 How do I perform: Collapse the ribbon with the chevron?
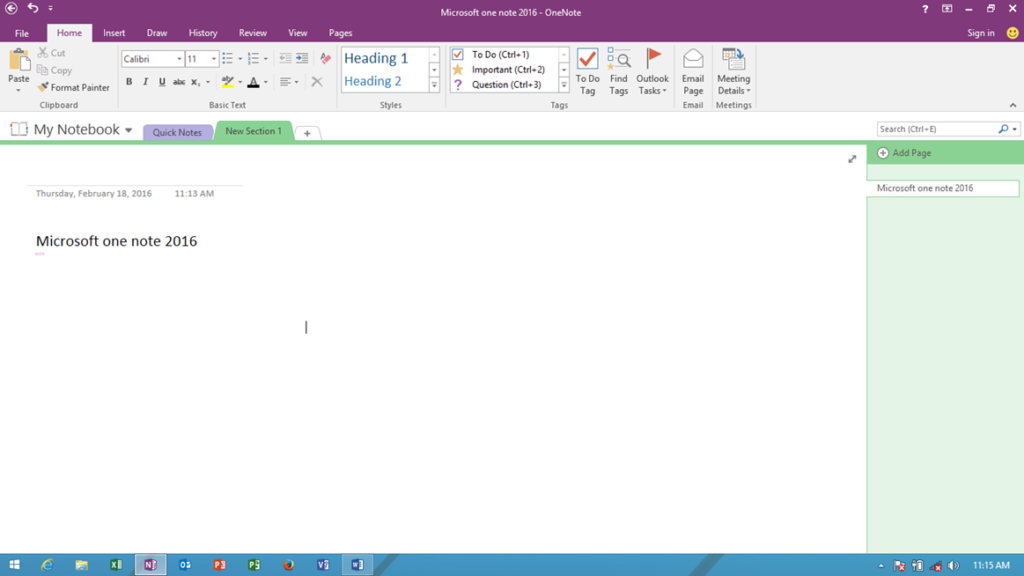coord(1013,104)
